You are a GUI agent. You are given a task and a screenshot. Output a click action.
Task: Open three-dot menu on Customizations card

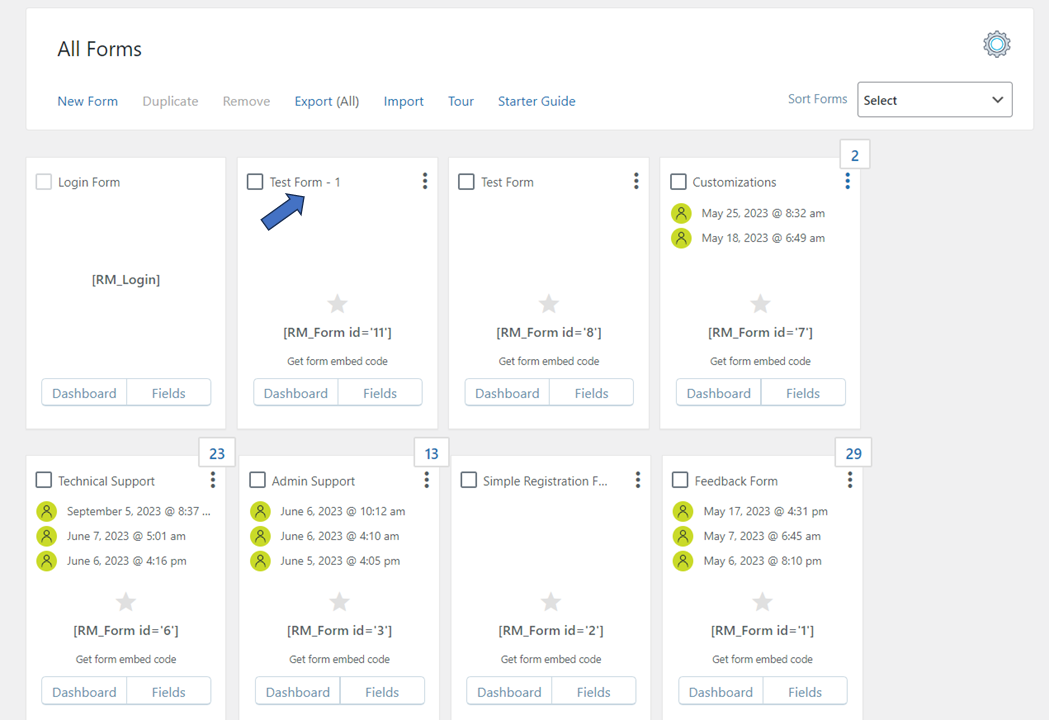coord(847,181)
